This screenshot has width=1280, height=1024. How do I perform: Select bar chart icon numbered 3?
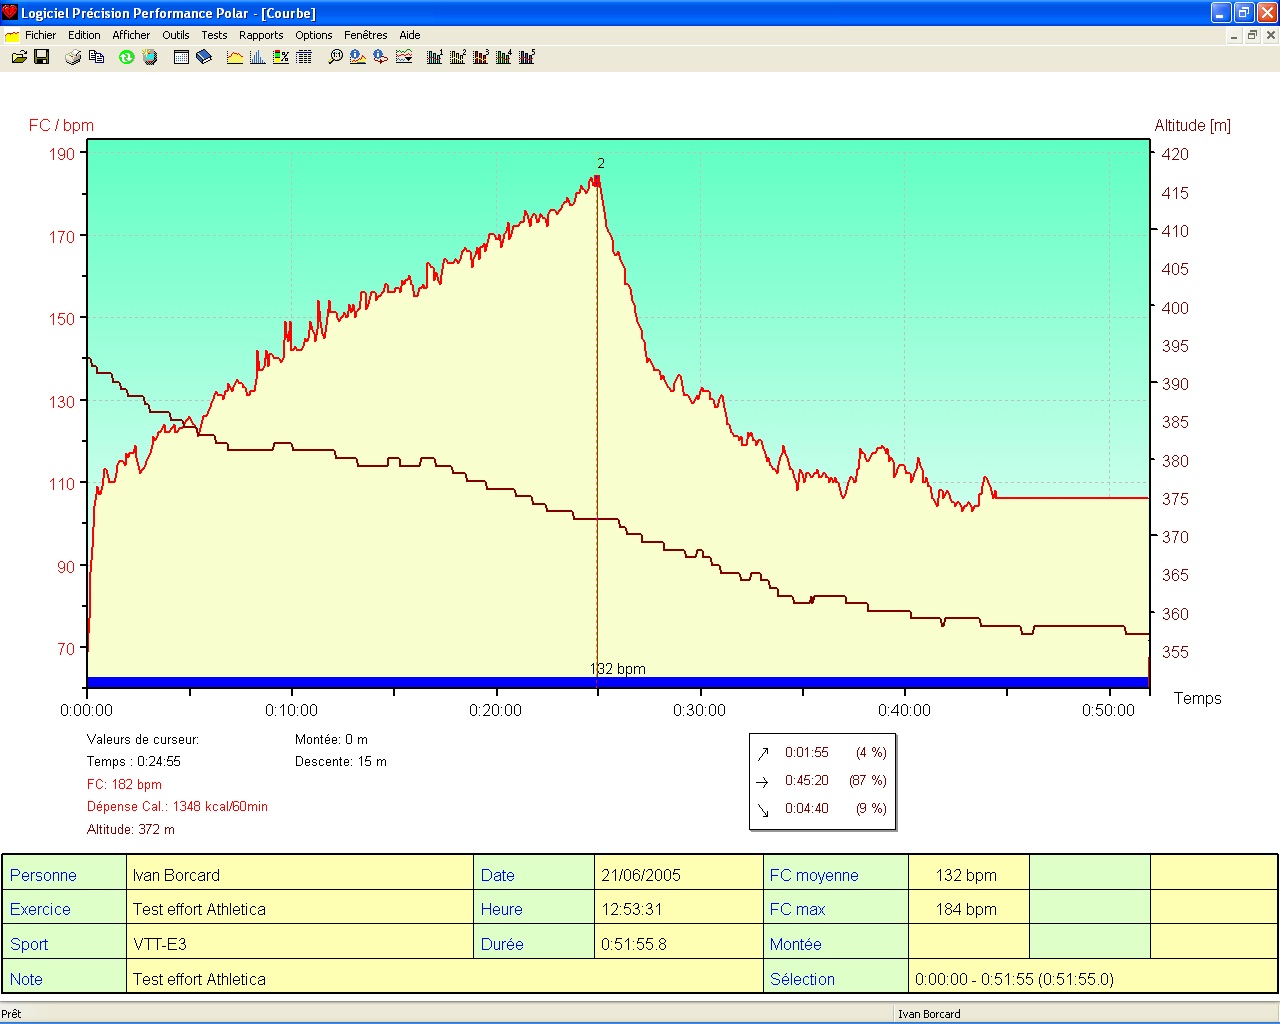[481, 57]
